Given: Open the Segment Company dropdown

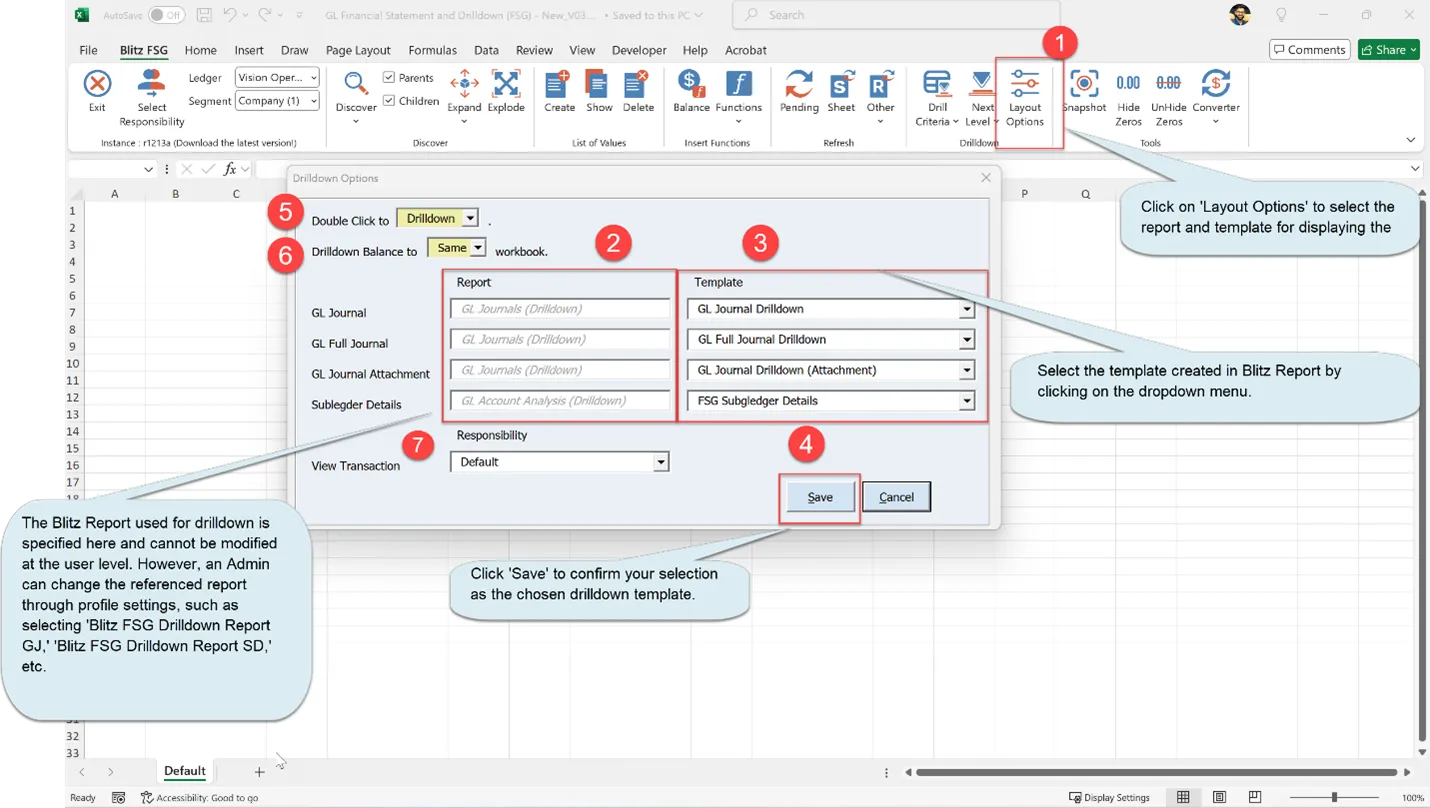Looking at the screenshot, I should (313, 101).
